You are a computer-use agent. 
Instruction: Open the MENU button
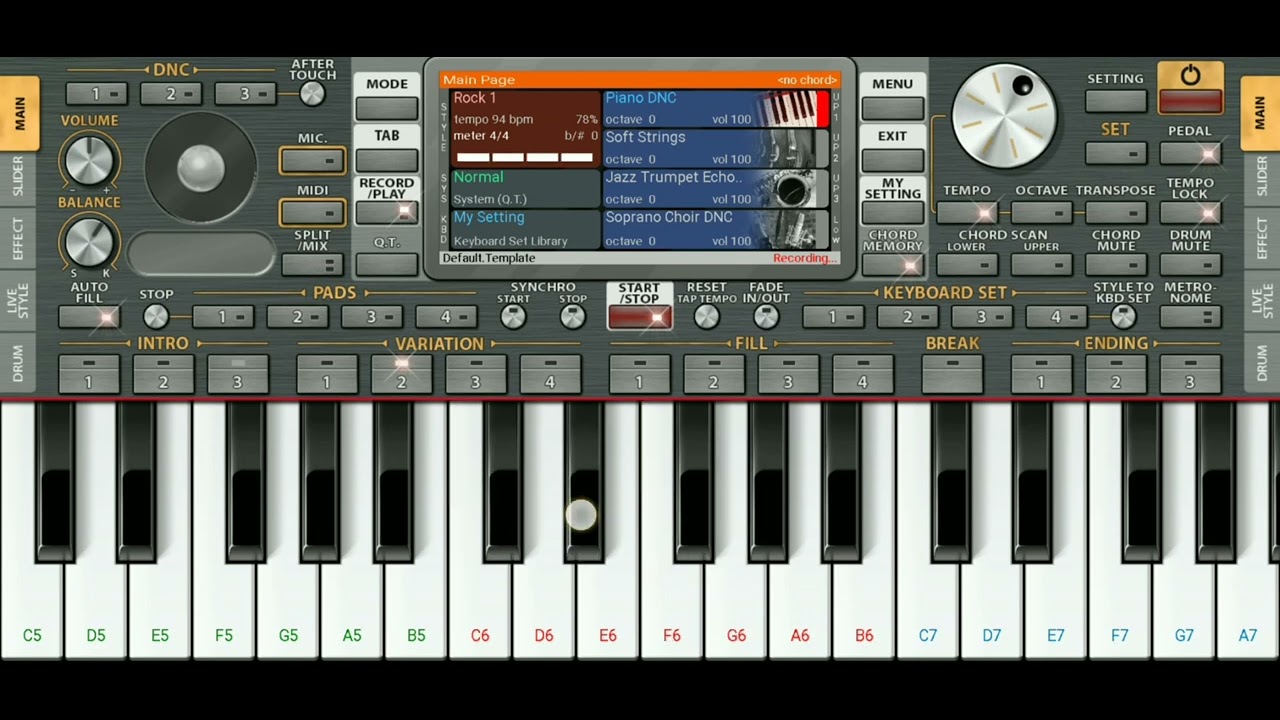click(x=892, y=108)
